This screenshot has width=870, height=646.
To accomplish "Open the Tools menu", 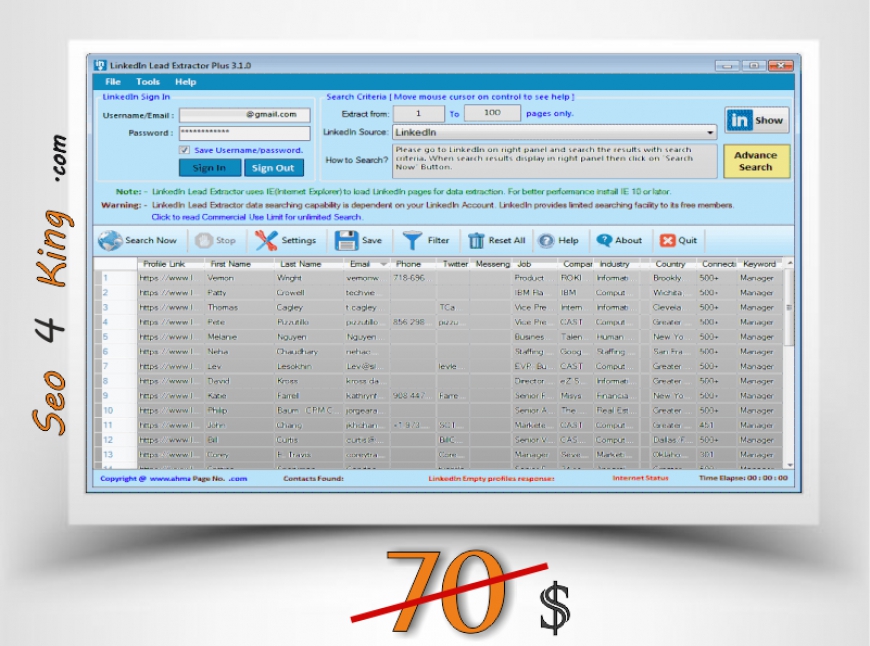I will pyautogui.click(x=148, y=82).
